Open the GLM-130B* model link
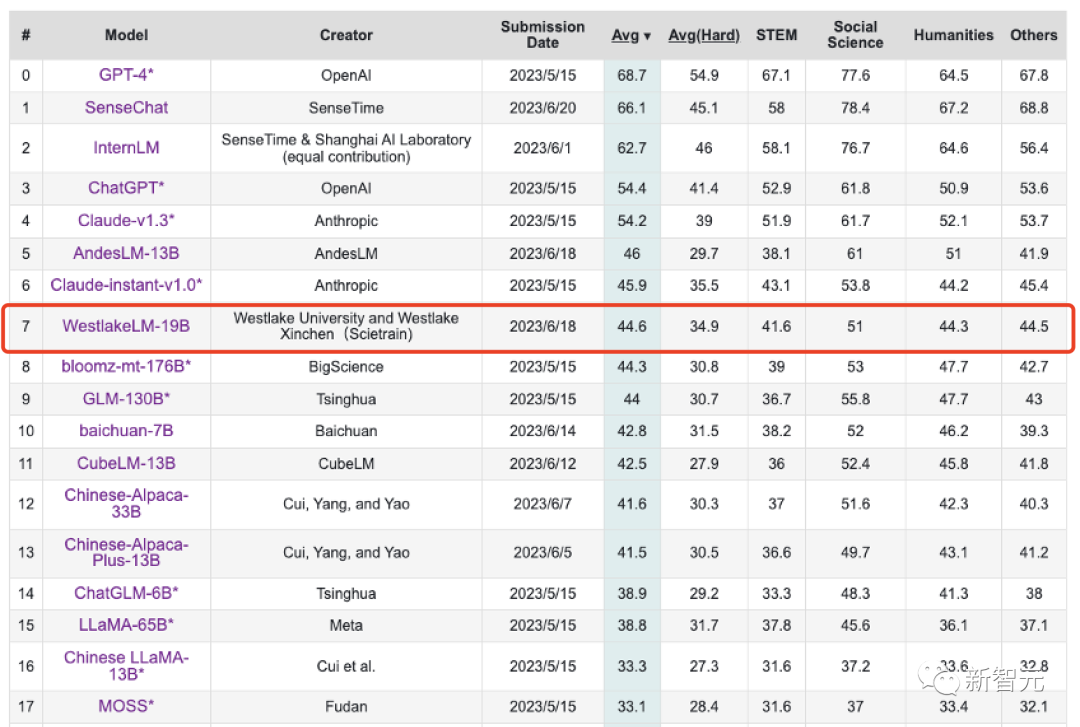Image resolution: width=1080 pixels, height=727 pixels. 126,399
